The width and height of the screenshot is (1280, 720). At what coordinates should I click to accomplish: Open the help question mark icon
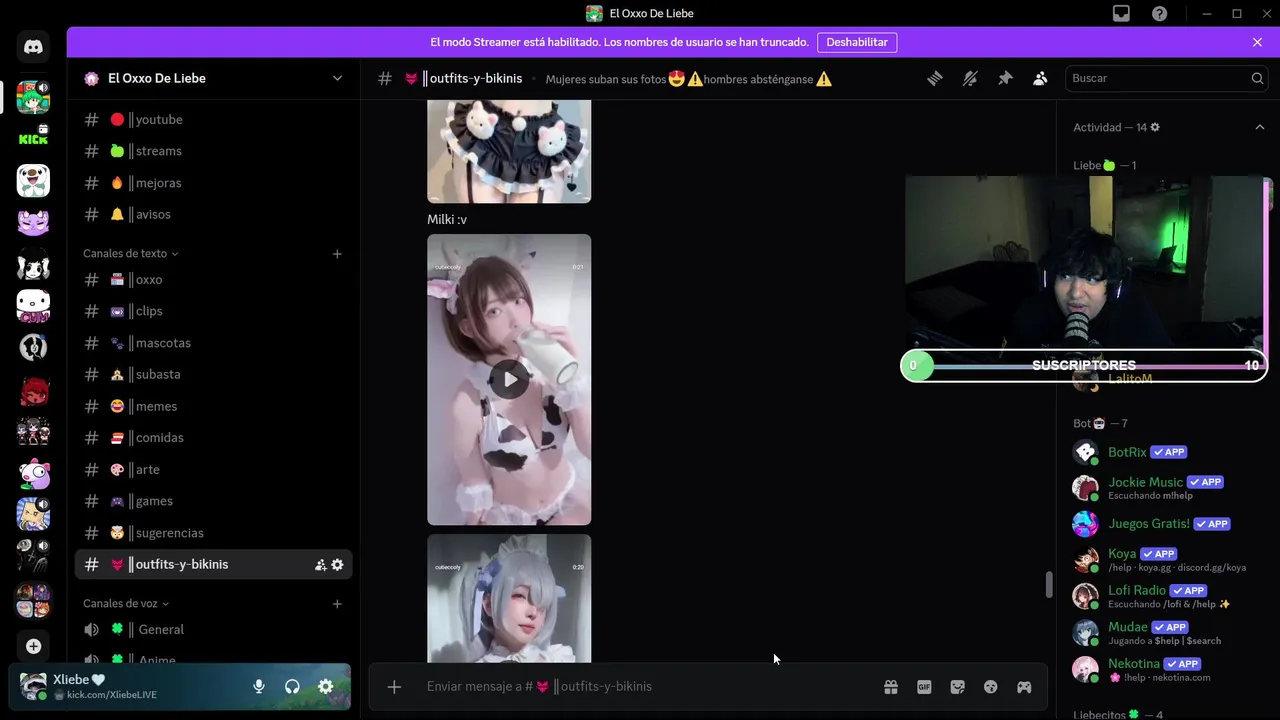pos(1159,13)
